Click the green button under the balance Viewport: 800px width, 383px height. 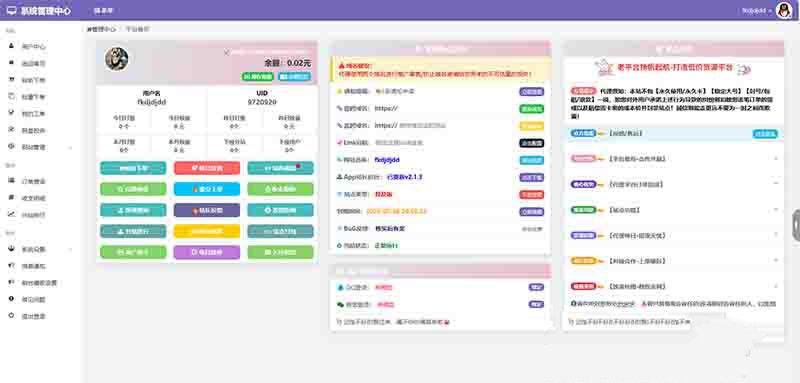coord(258,76)
